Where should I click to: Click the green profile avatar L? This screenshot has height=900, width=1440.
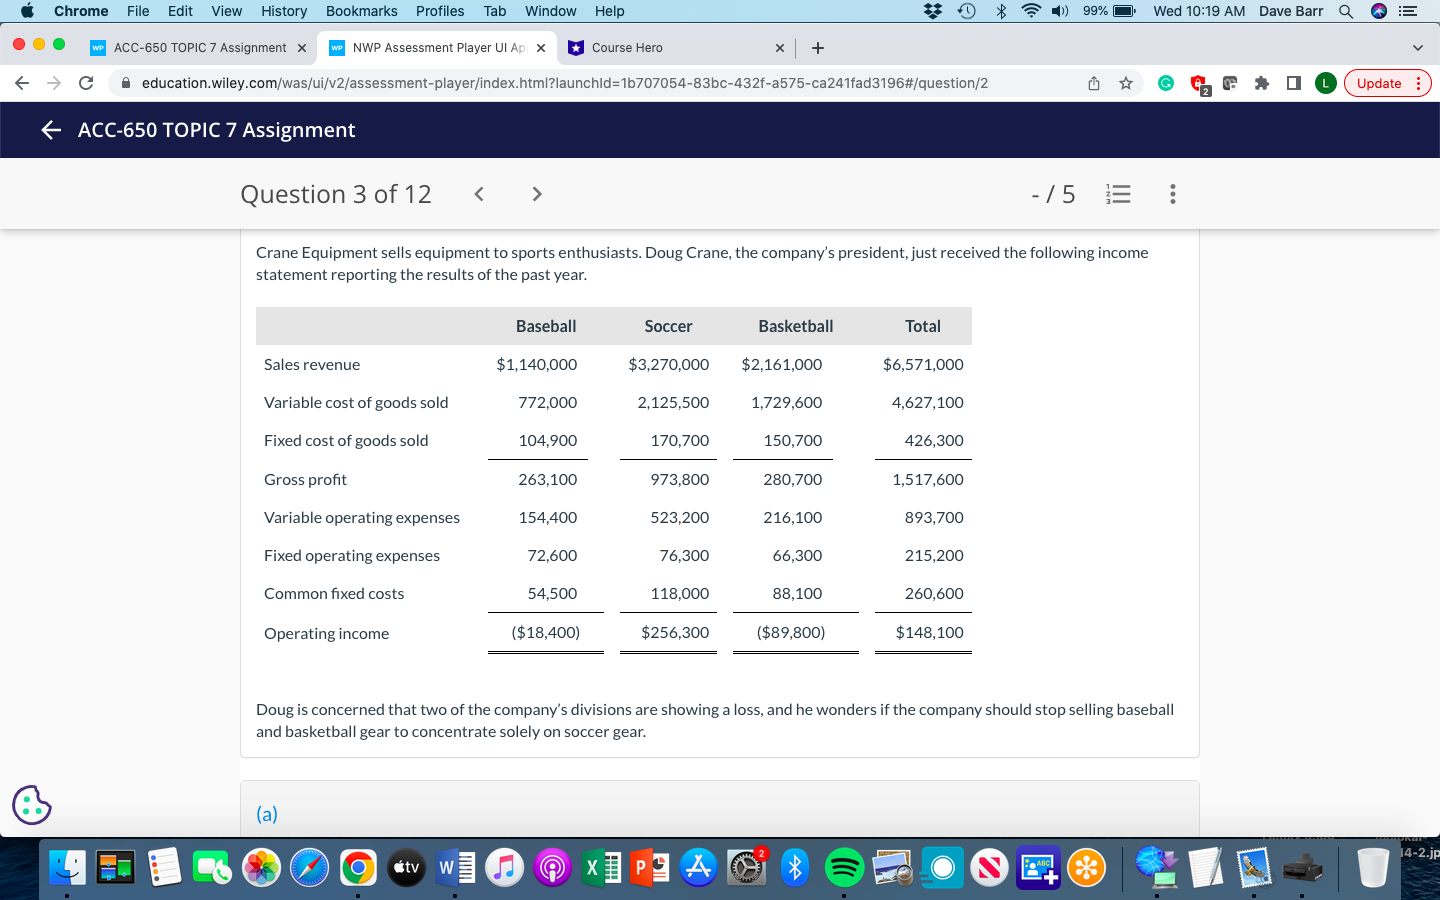[1324, 83]
